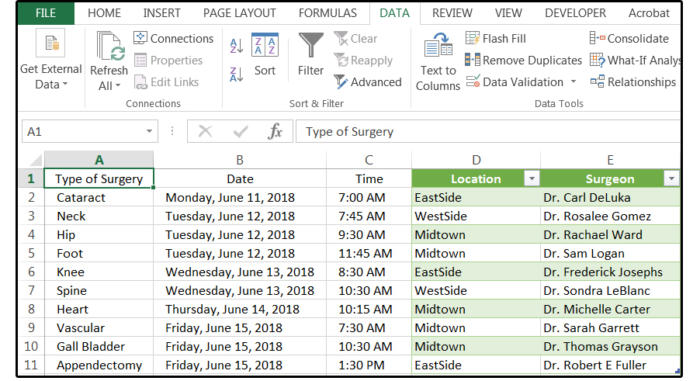700x381 pixels.
Task: Switch to the Acrobat tab
Action: point(649,13)
